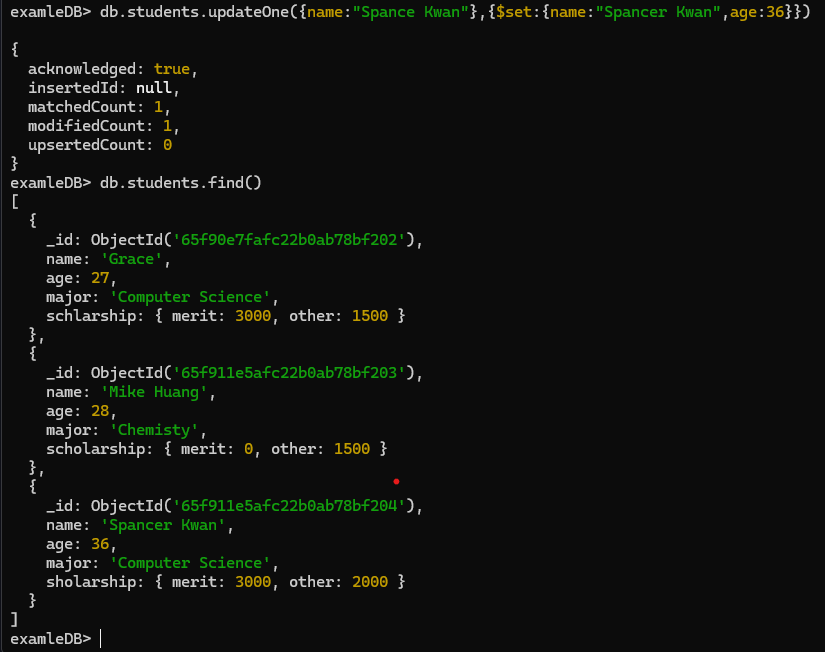The image size is (825, 652).
Task: Click the red dot marker
Action: [396, 482]
